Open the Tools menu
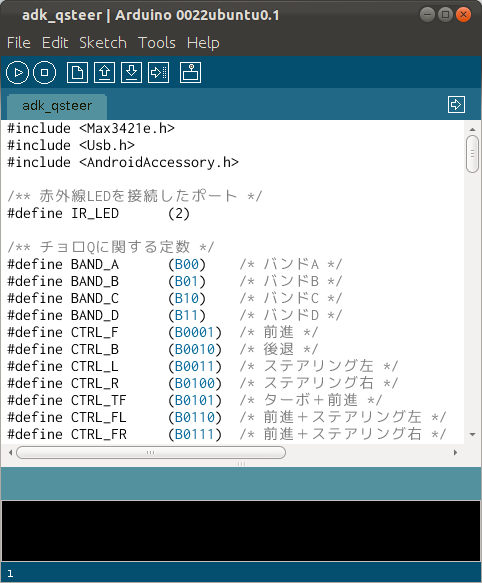The width and height of the screenshot is (482, 583). [x=157, y=43]
